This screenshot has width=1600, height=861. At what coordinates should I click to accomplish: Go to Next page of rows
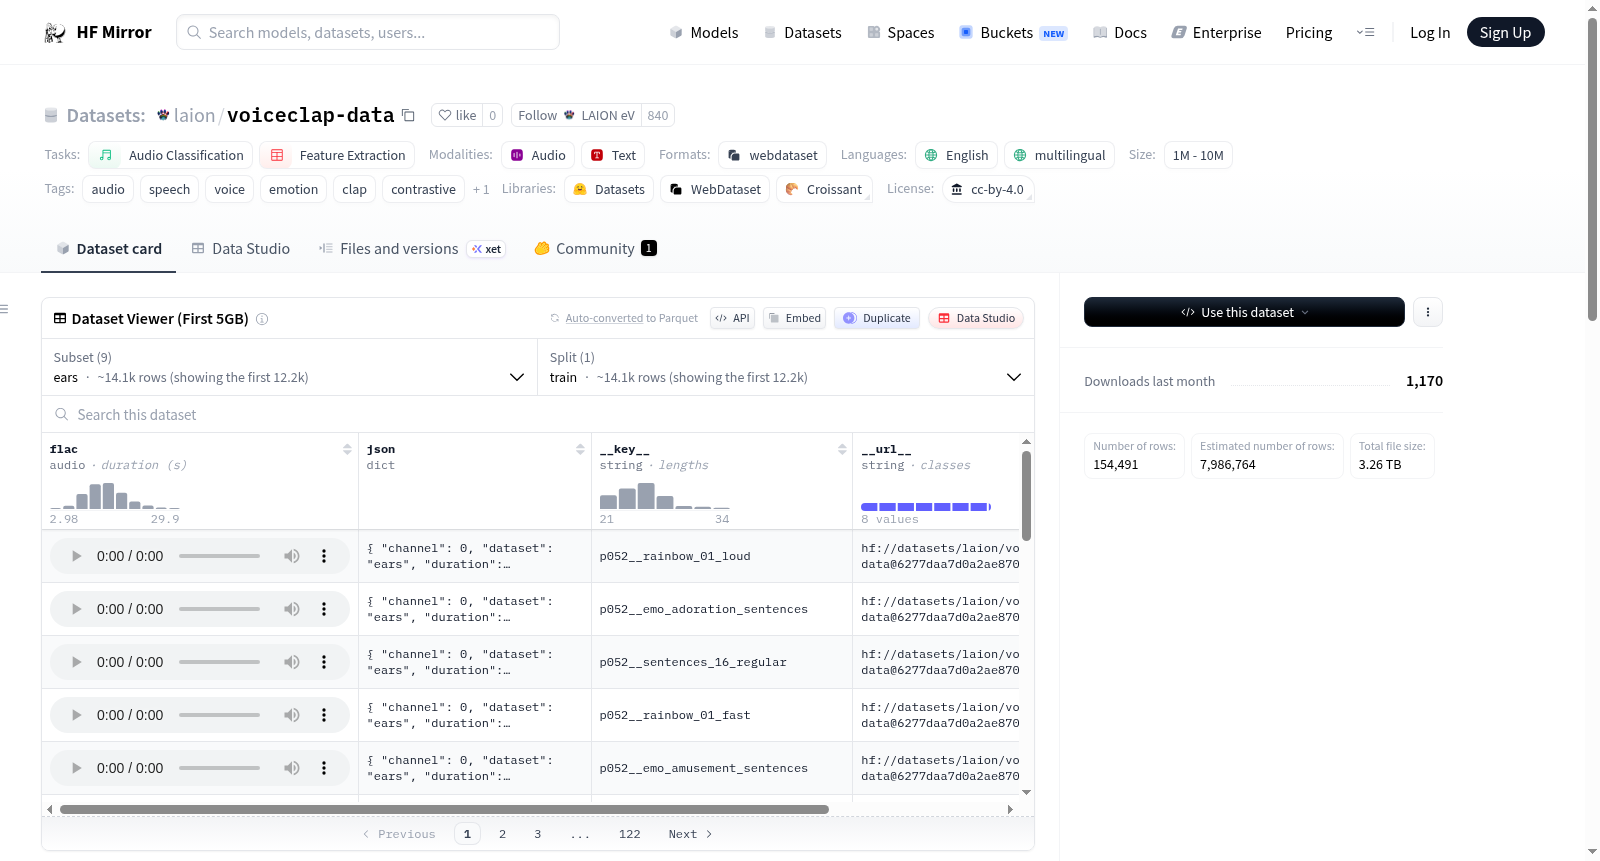click(x=690, y=834)
